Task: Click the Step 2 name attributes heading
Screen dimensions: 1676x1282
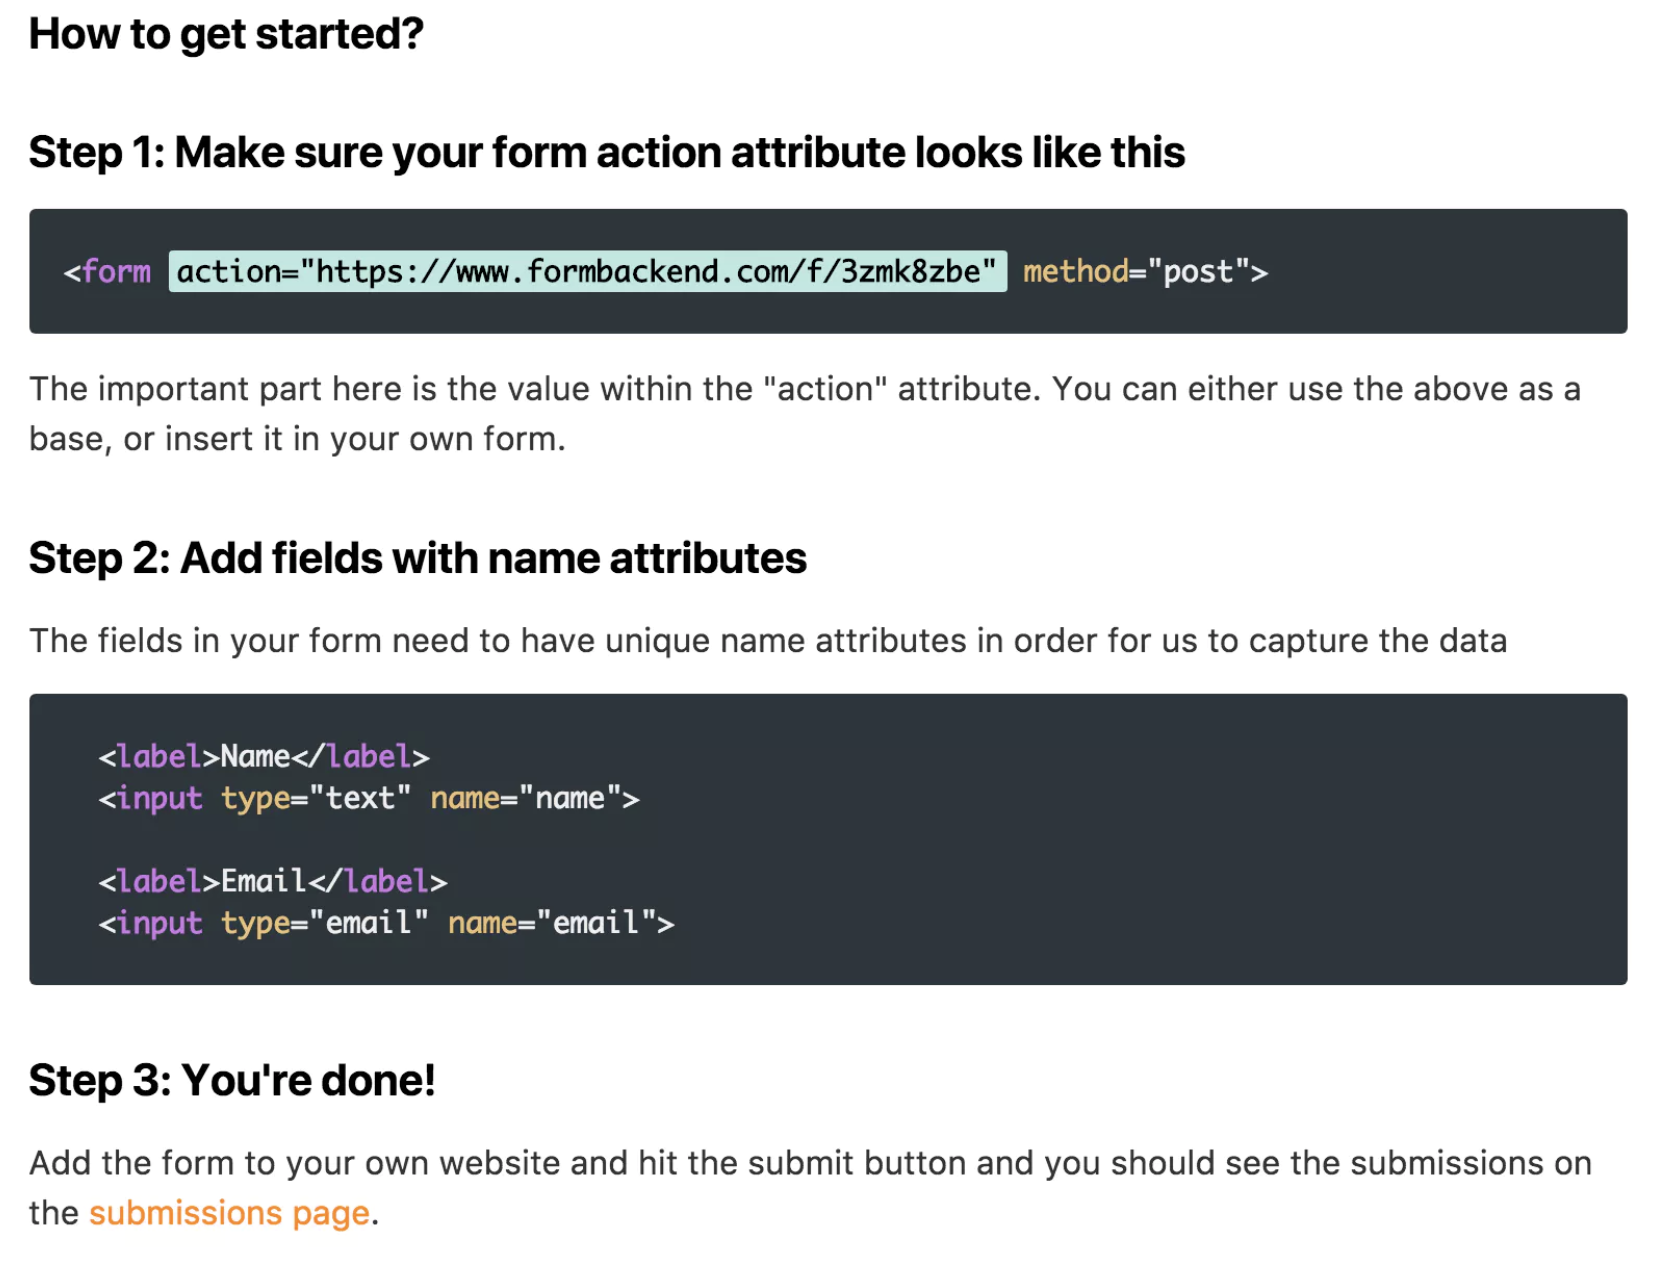Action: (x=417, y=558)
